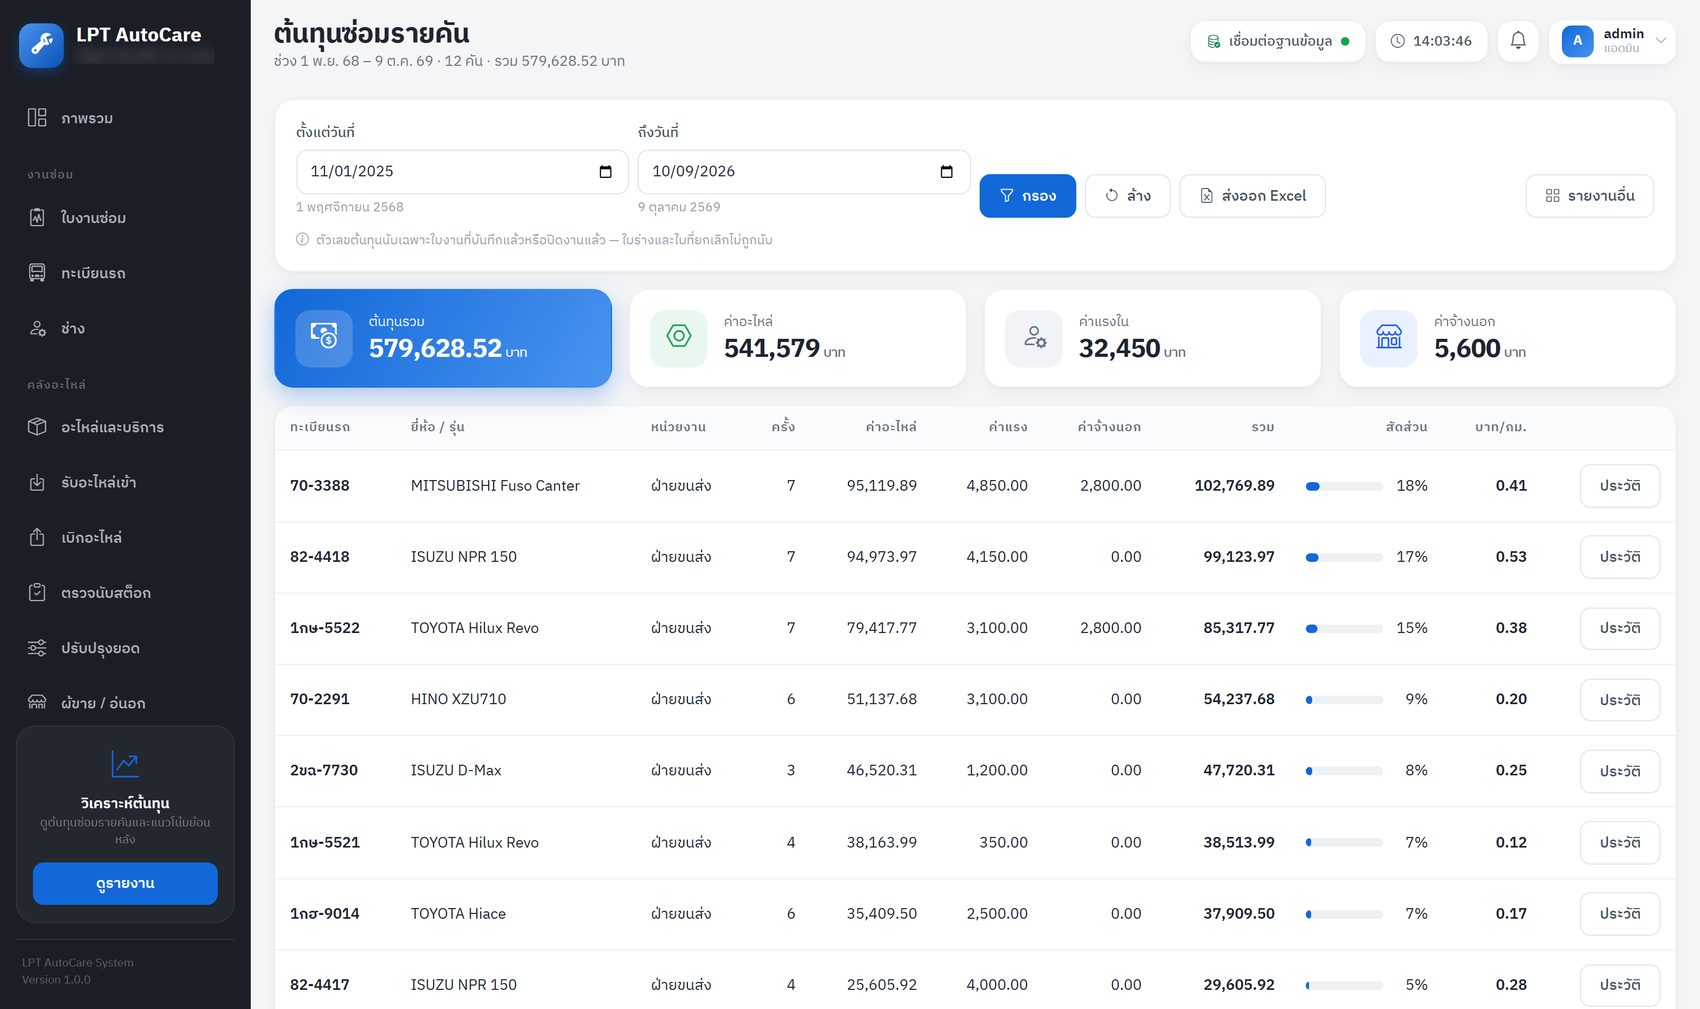Select the license plate 2ขฉ-7730
This screenshot has width=1700, height=1009.
point(324,771)
